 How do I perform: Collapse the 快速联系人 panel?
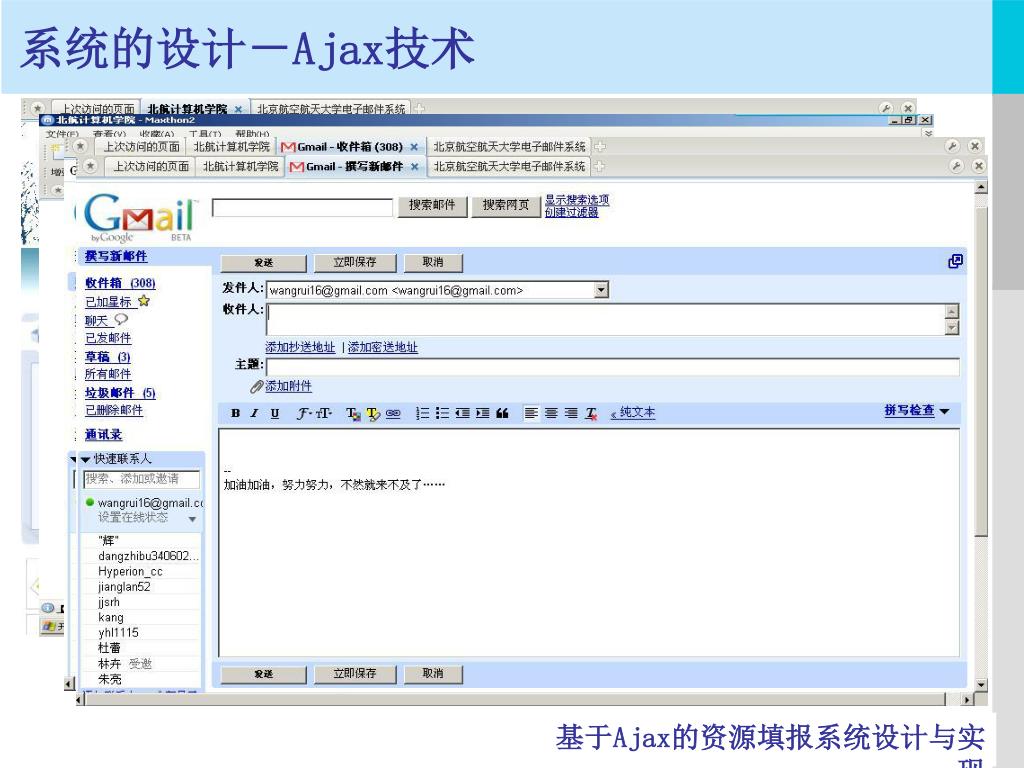point(85,459)
